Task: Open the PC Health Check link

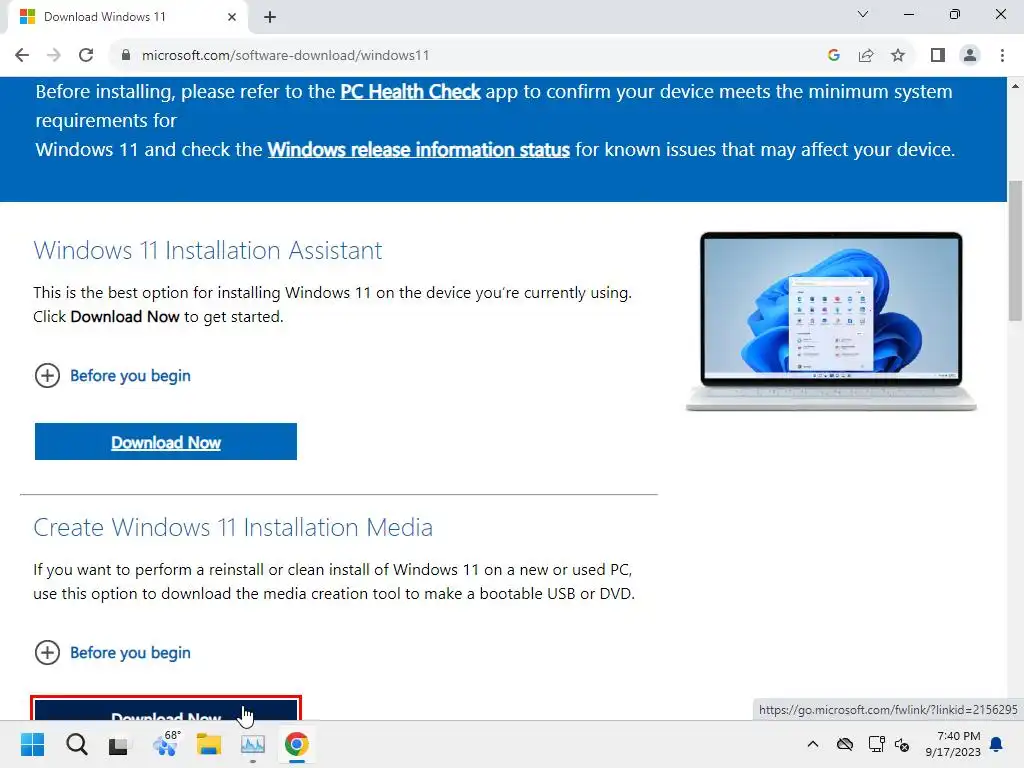Action: pyautogui.click(x=410, y=91)
